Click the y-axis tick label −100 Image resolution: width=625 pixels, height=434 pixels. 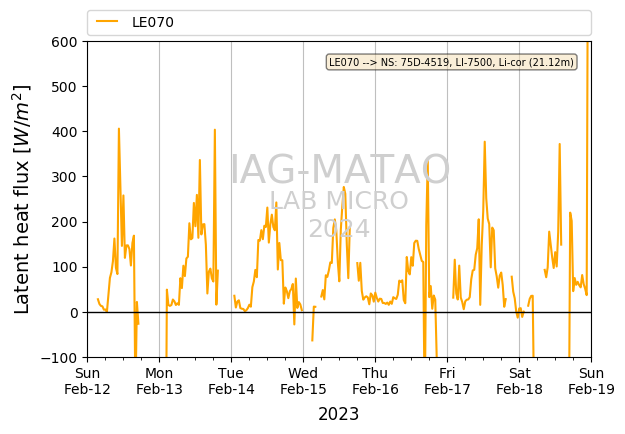coord(59,358)
